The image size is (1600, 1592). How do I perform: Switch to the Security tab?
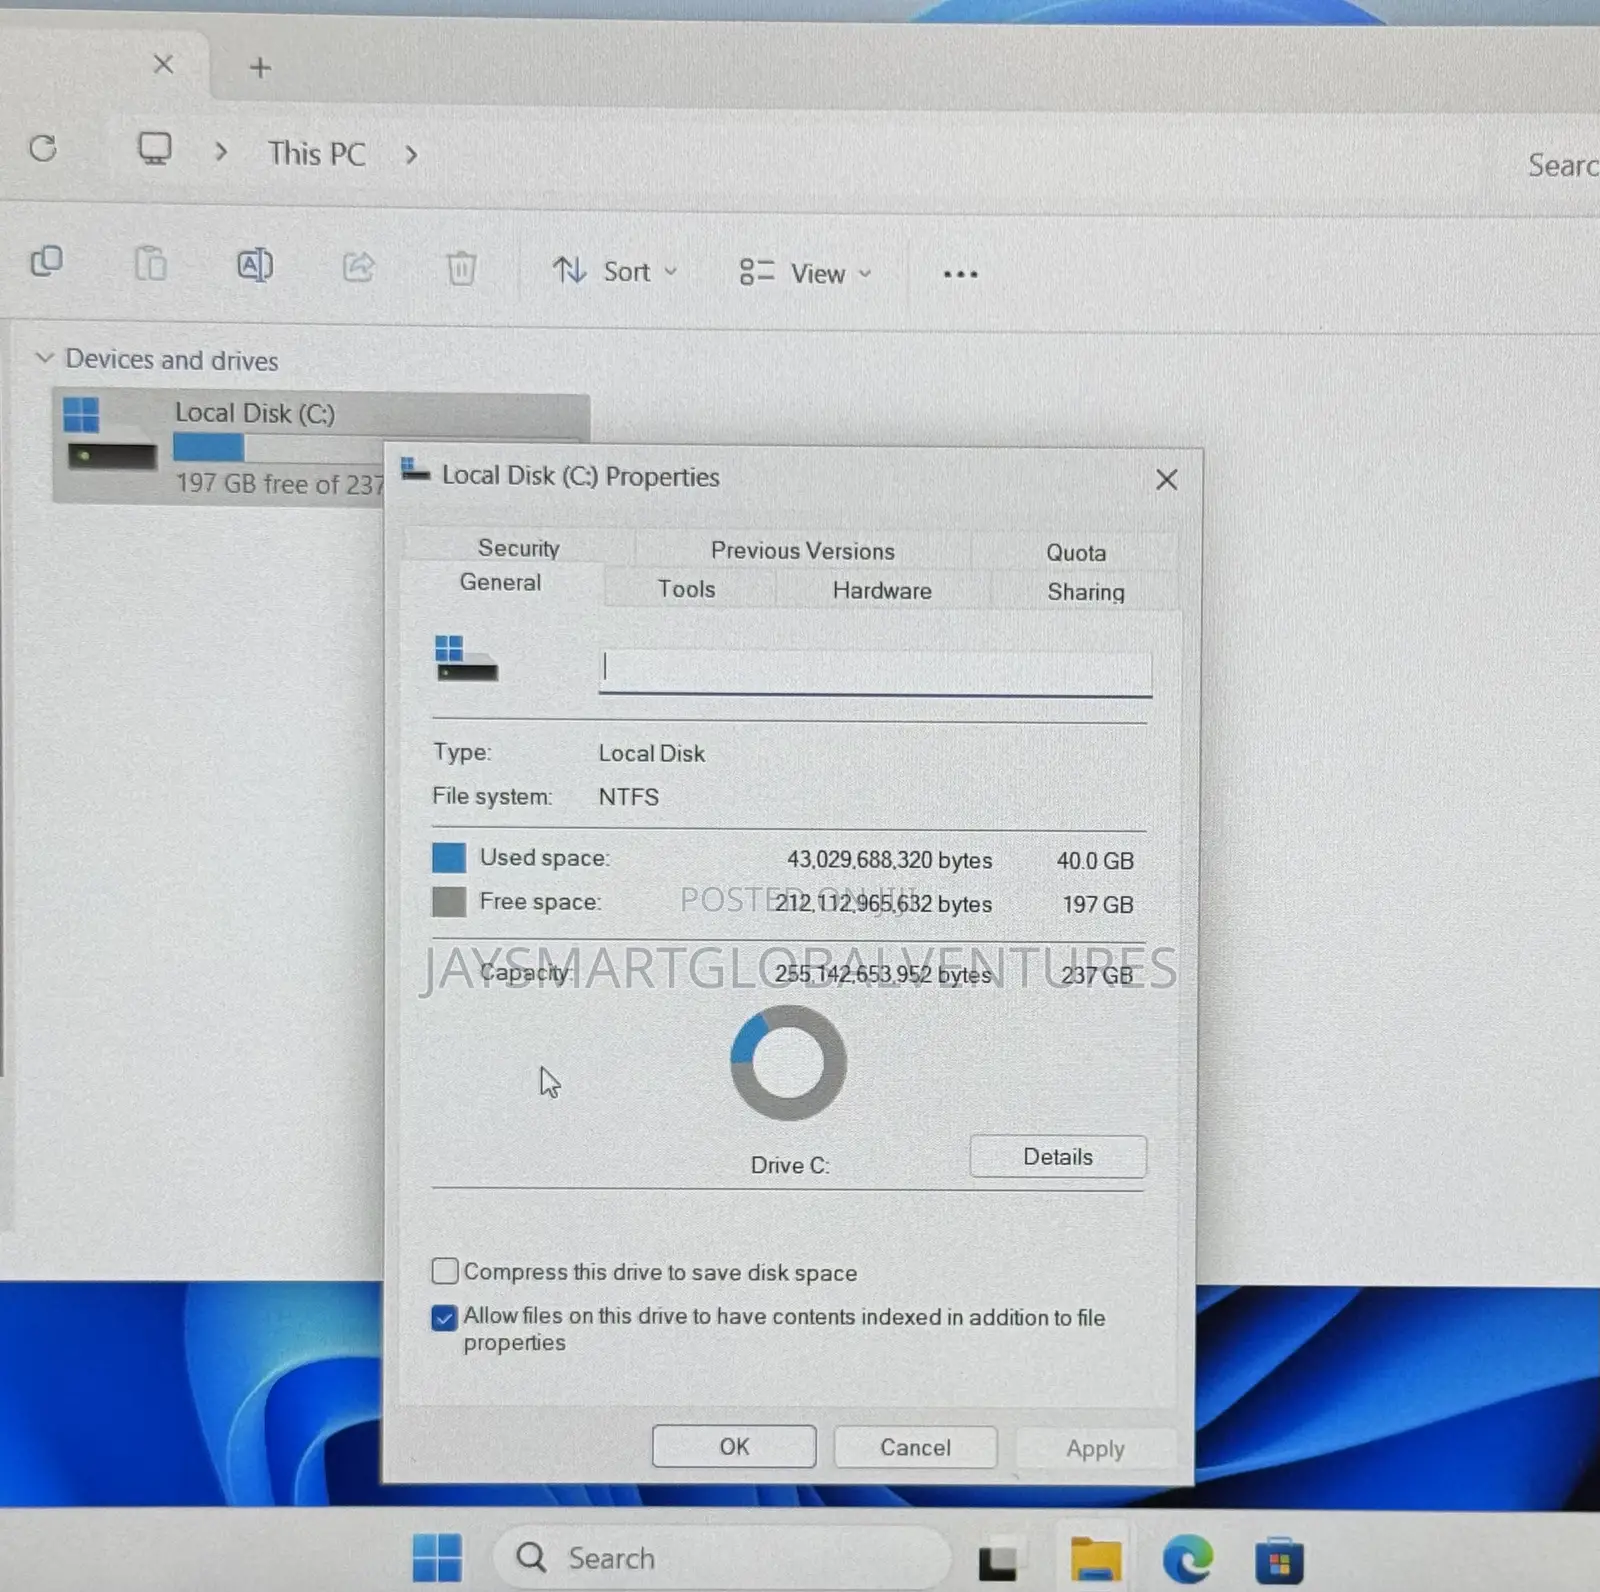(518, 548)
